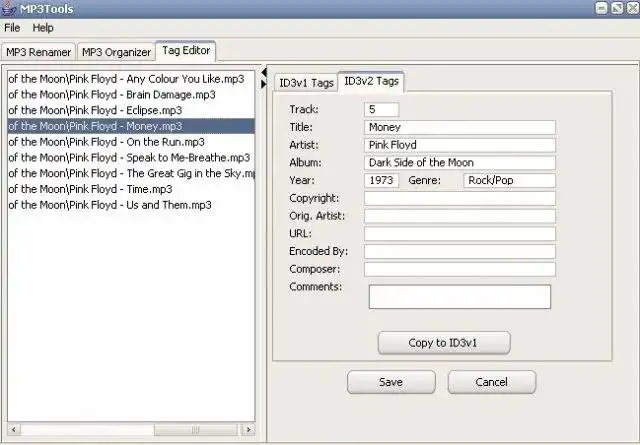Switch to the MP3 Organizer tab

coord(116,52)
